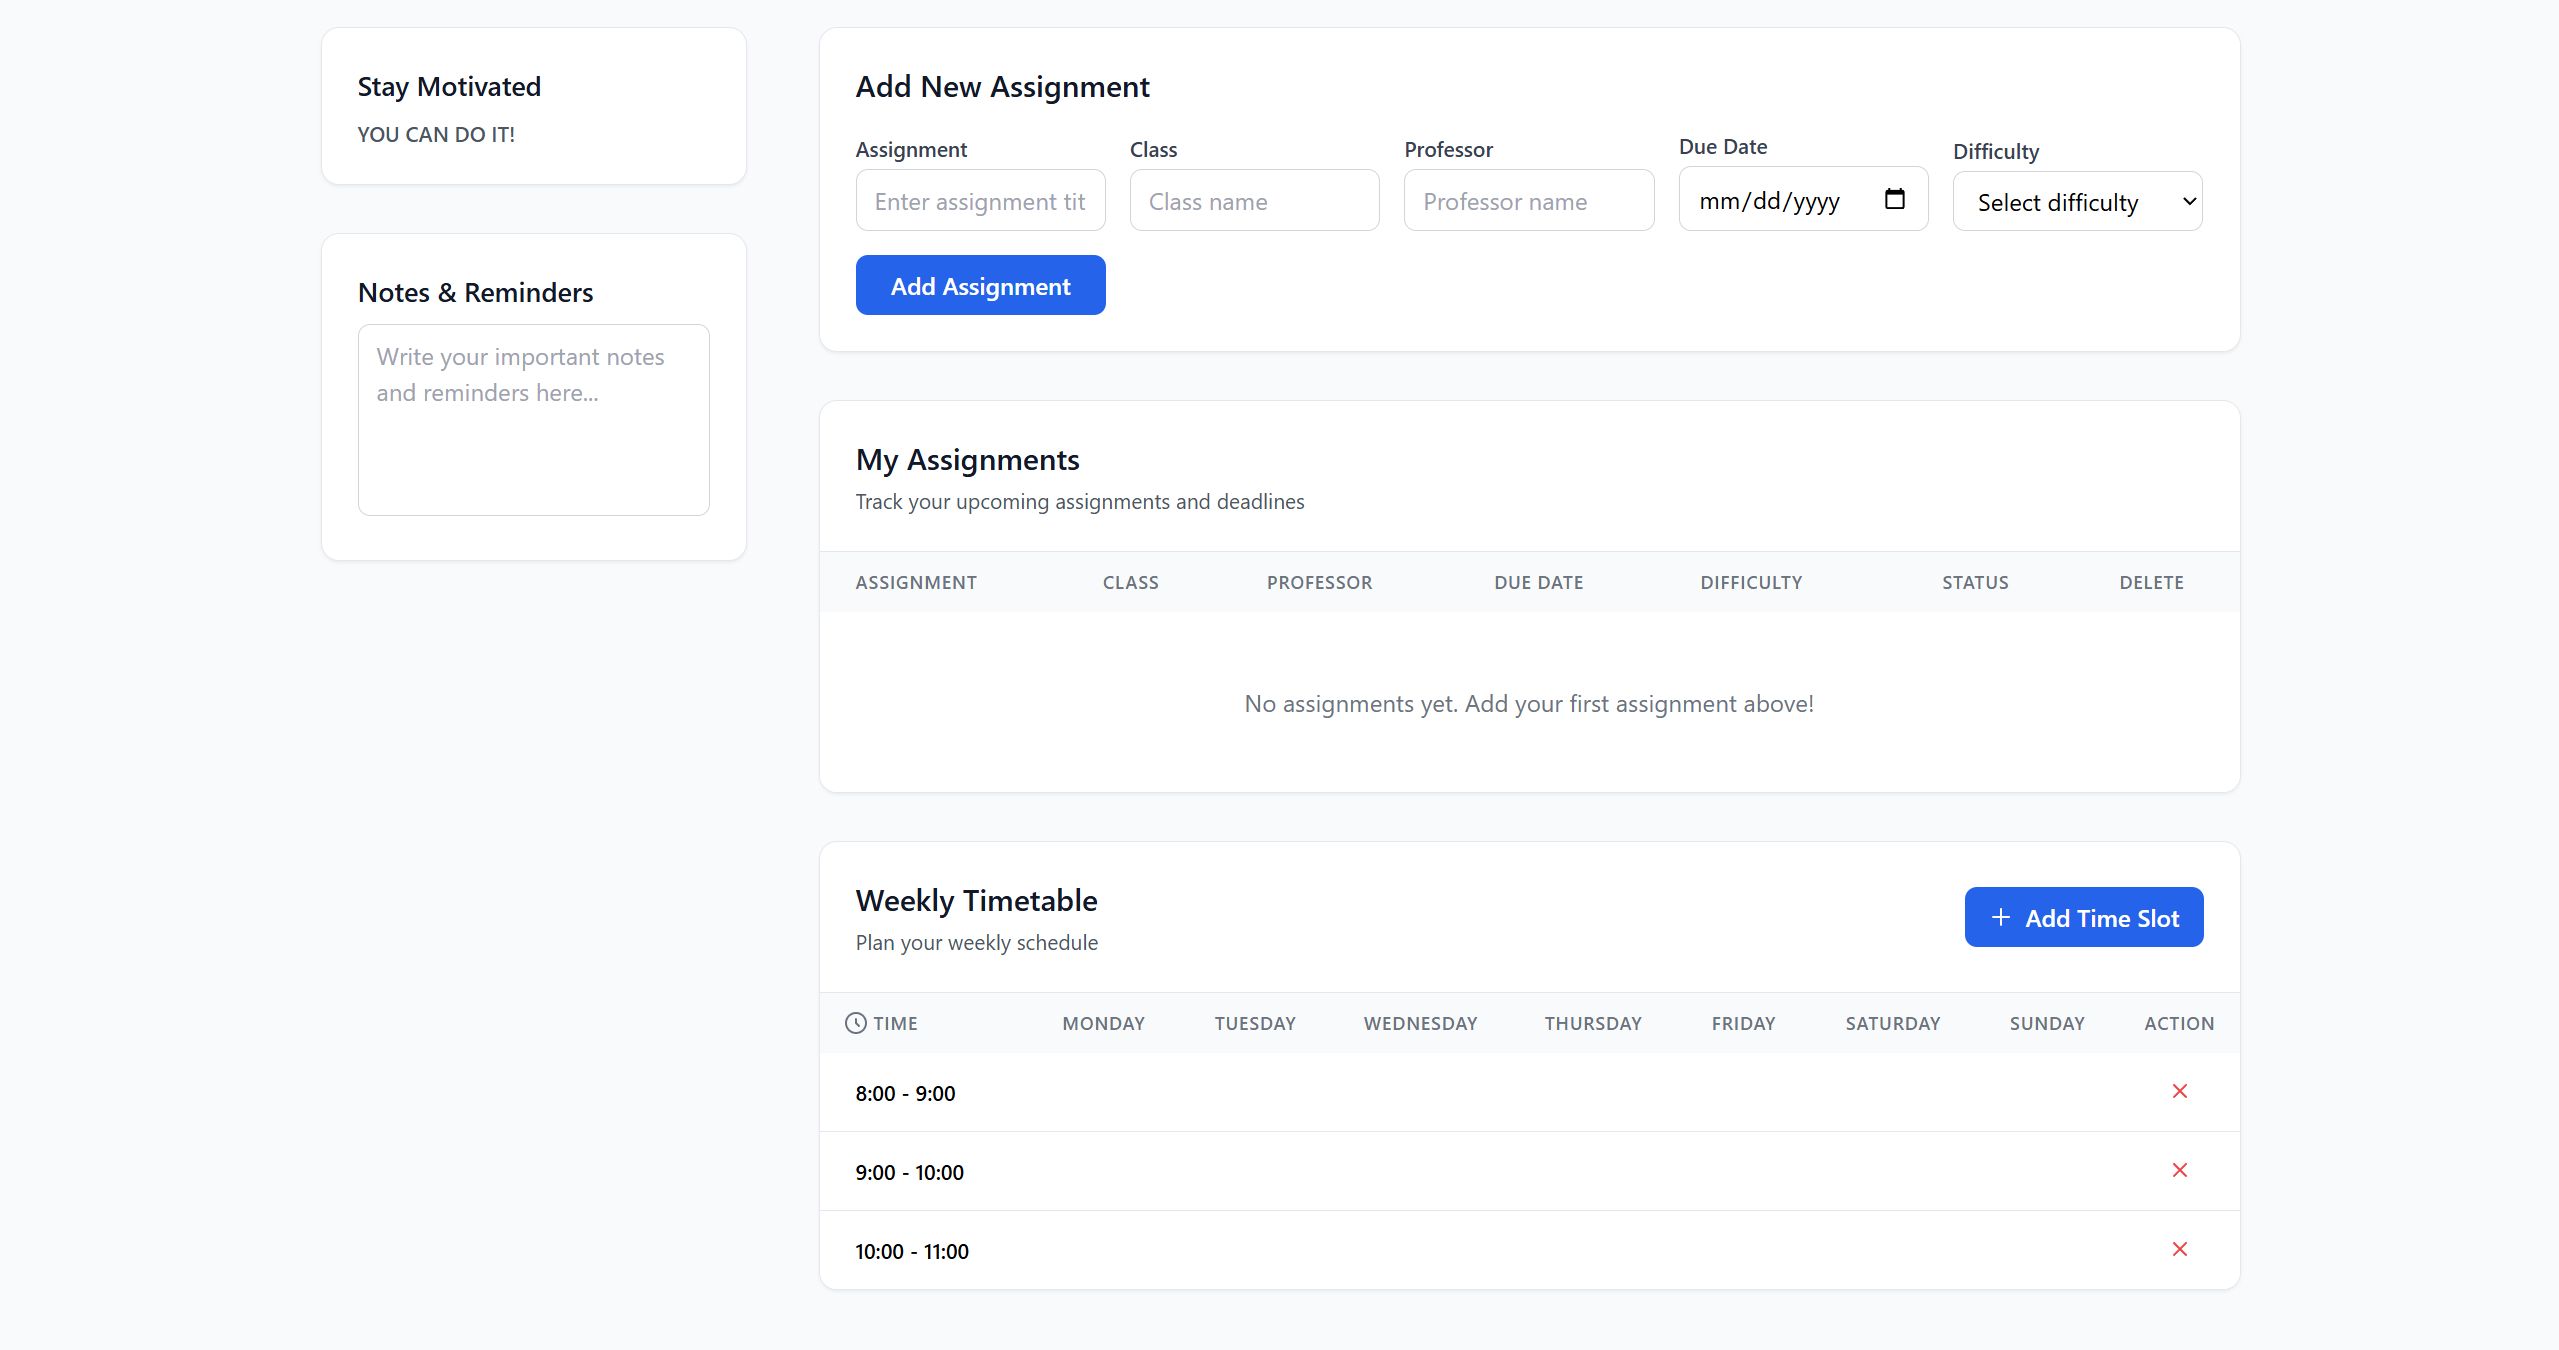Click the Professor name input
This screenshot has width=2559, height=1350.
[x=1528, y=201]
